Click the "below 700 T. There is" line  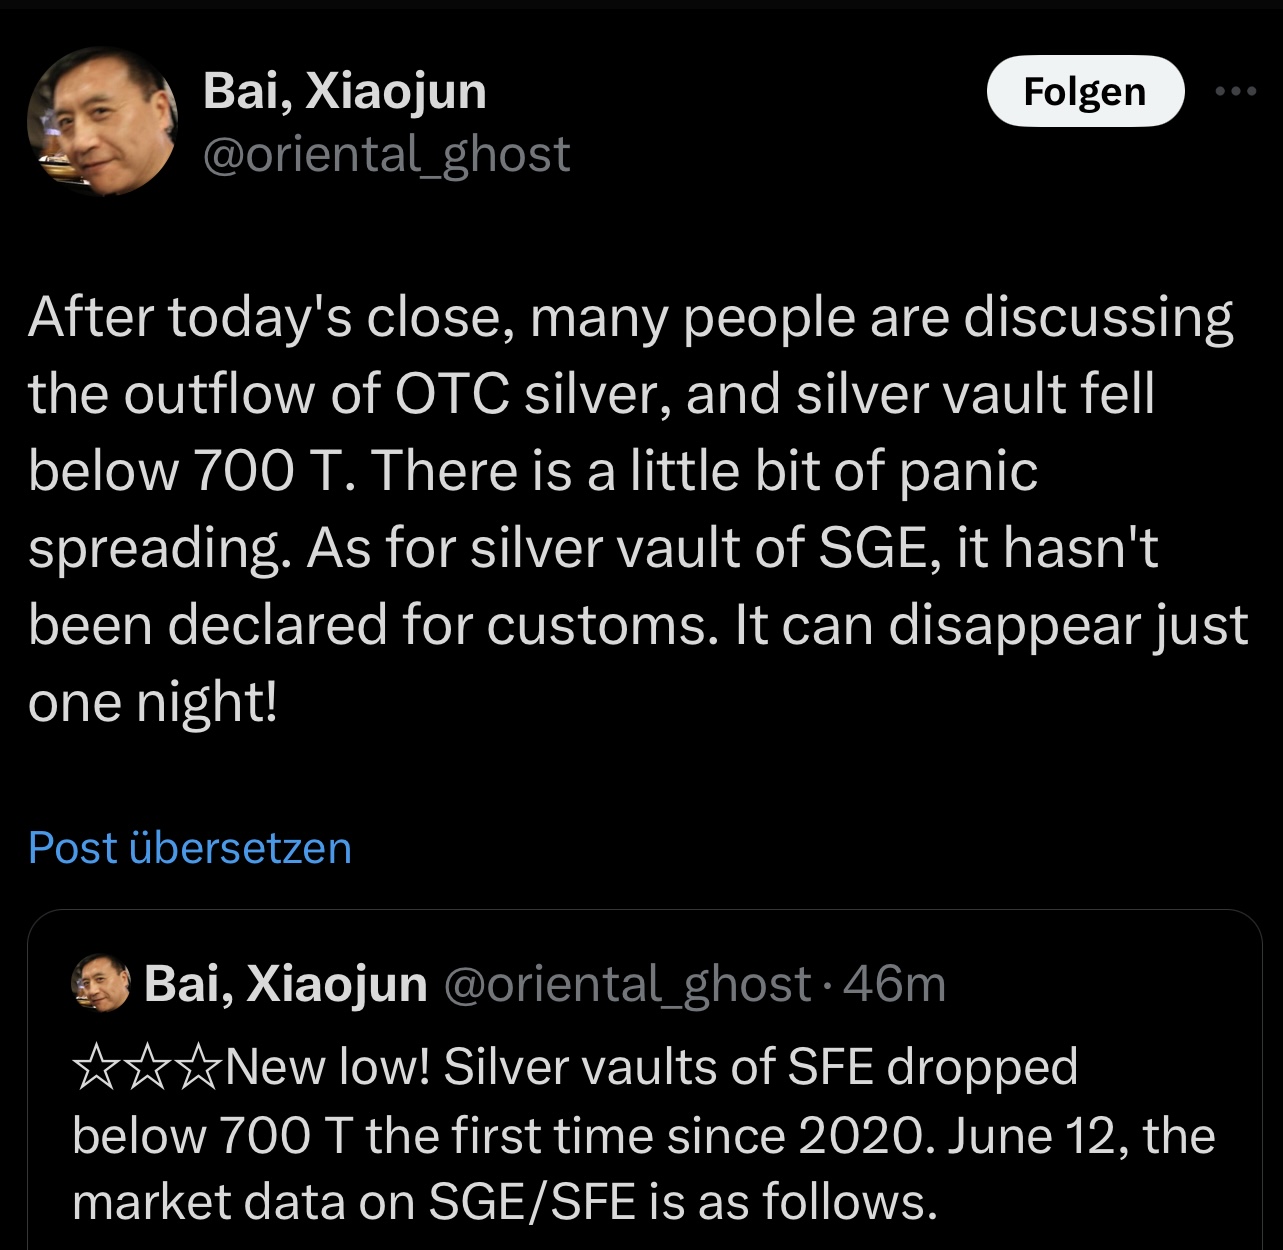click(532, 471)
